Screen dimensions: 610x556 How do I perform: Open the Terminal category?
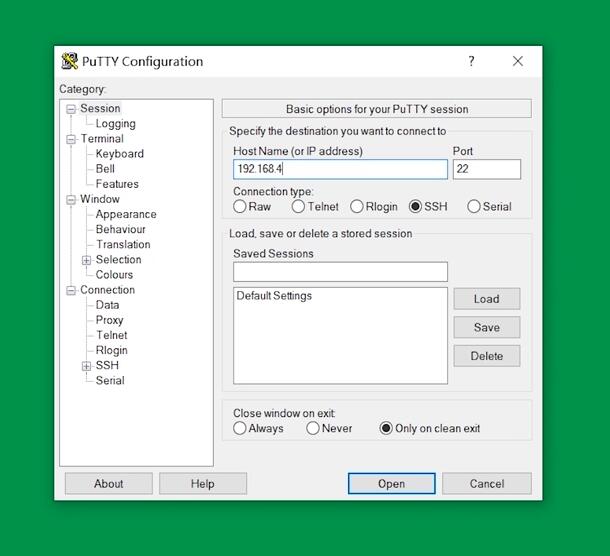(102, 139)
